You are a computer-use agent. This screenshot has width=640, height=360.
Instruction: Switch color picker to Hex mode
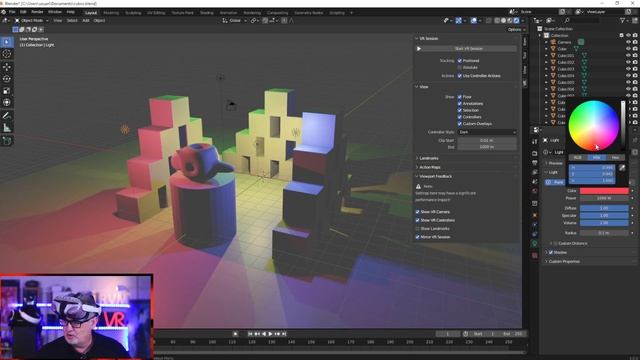[616, 158]
